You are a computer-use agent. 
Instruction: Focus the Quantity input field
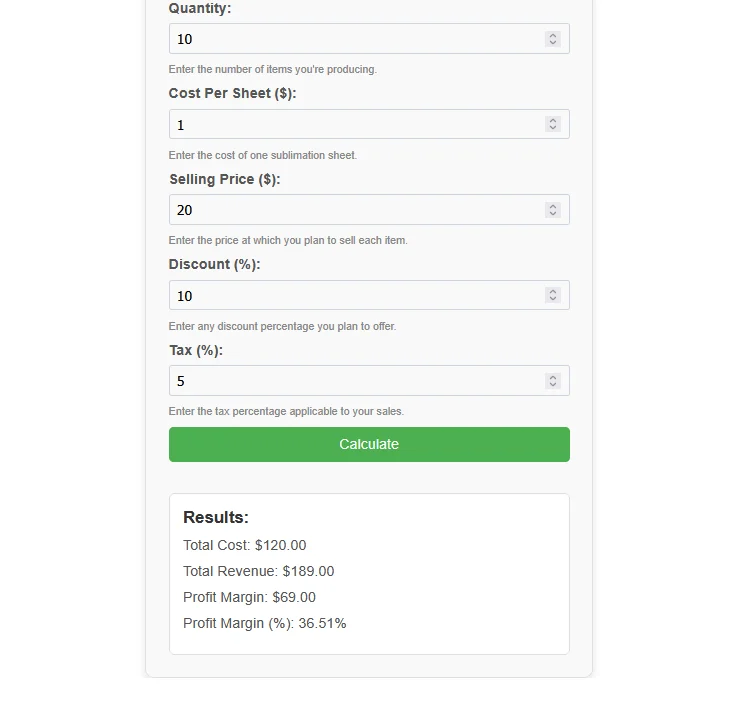point(355,39)
